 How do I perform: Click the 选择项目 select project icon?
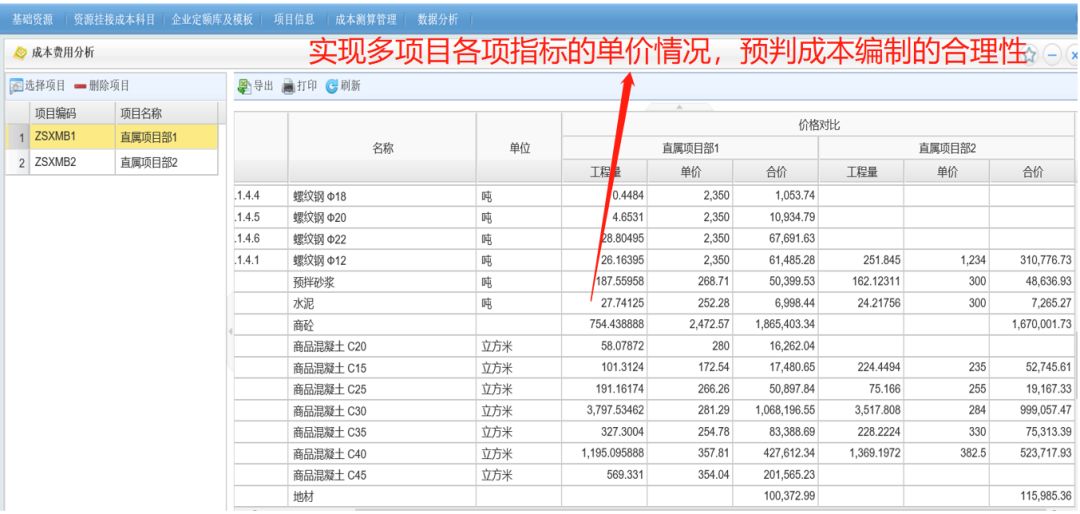15,86
